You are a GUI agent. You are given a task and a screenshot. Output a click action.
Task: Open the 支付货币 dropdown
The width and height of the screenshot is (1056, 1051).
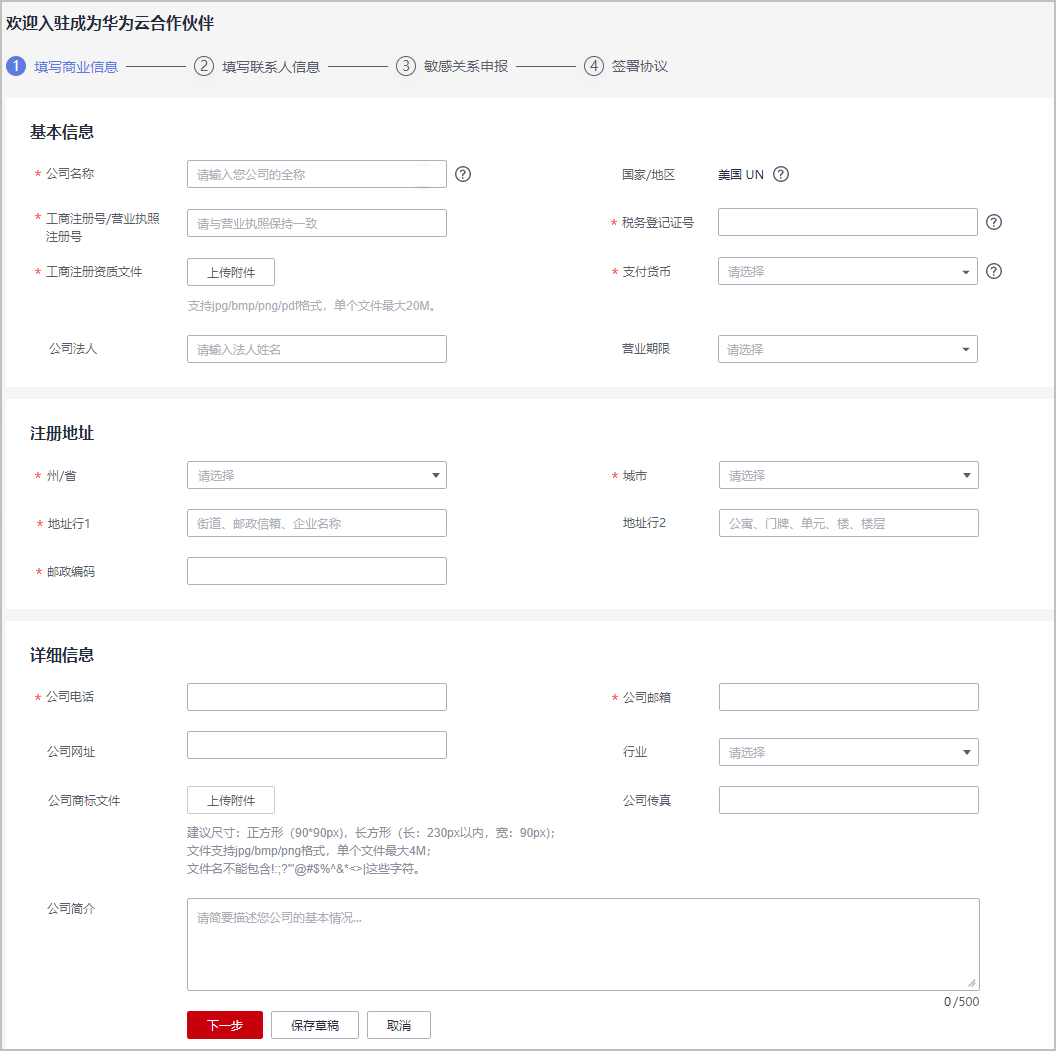(x=847, y=271)
